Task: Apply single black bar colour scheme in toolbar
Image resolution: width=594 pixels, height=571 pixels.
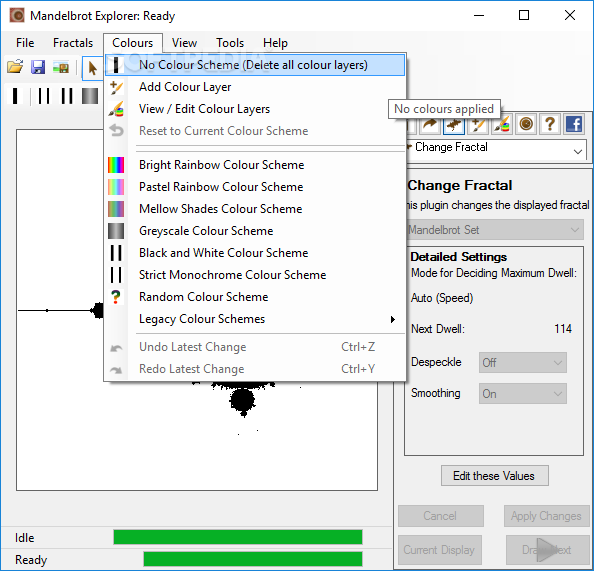Action: pos(15,96)
